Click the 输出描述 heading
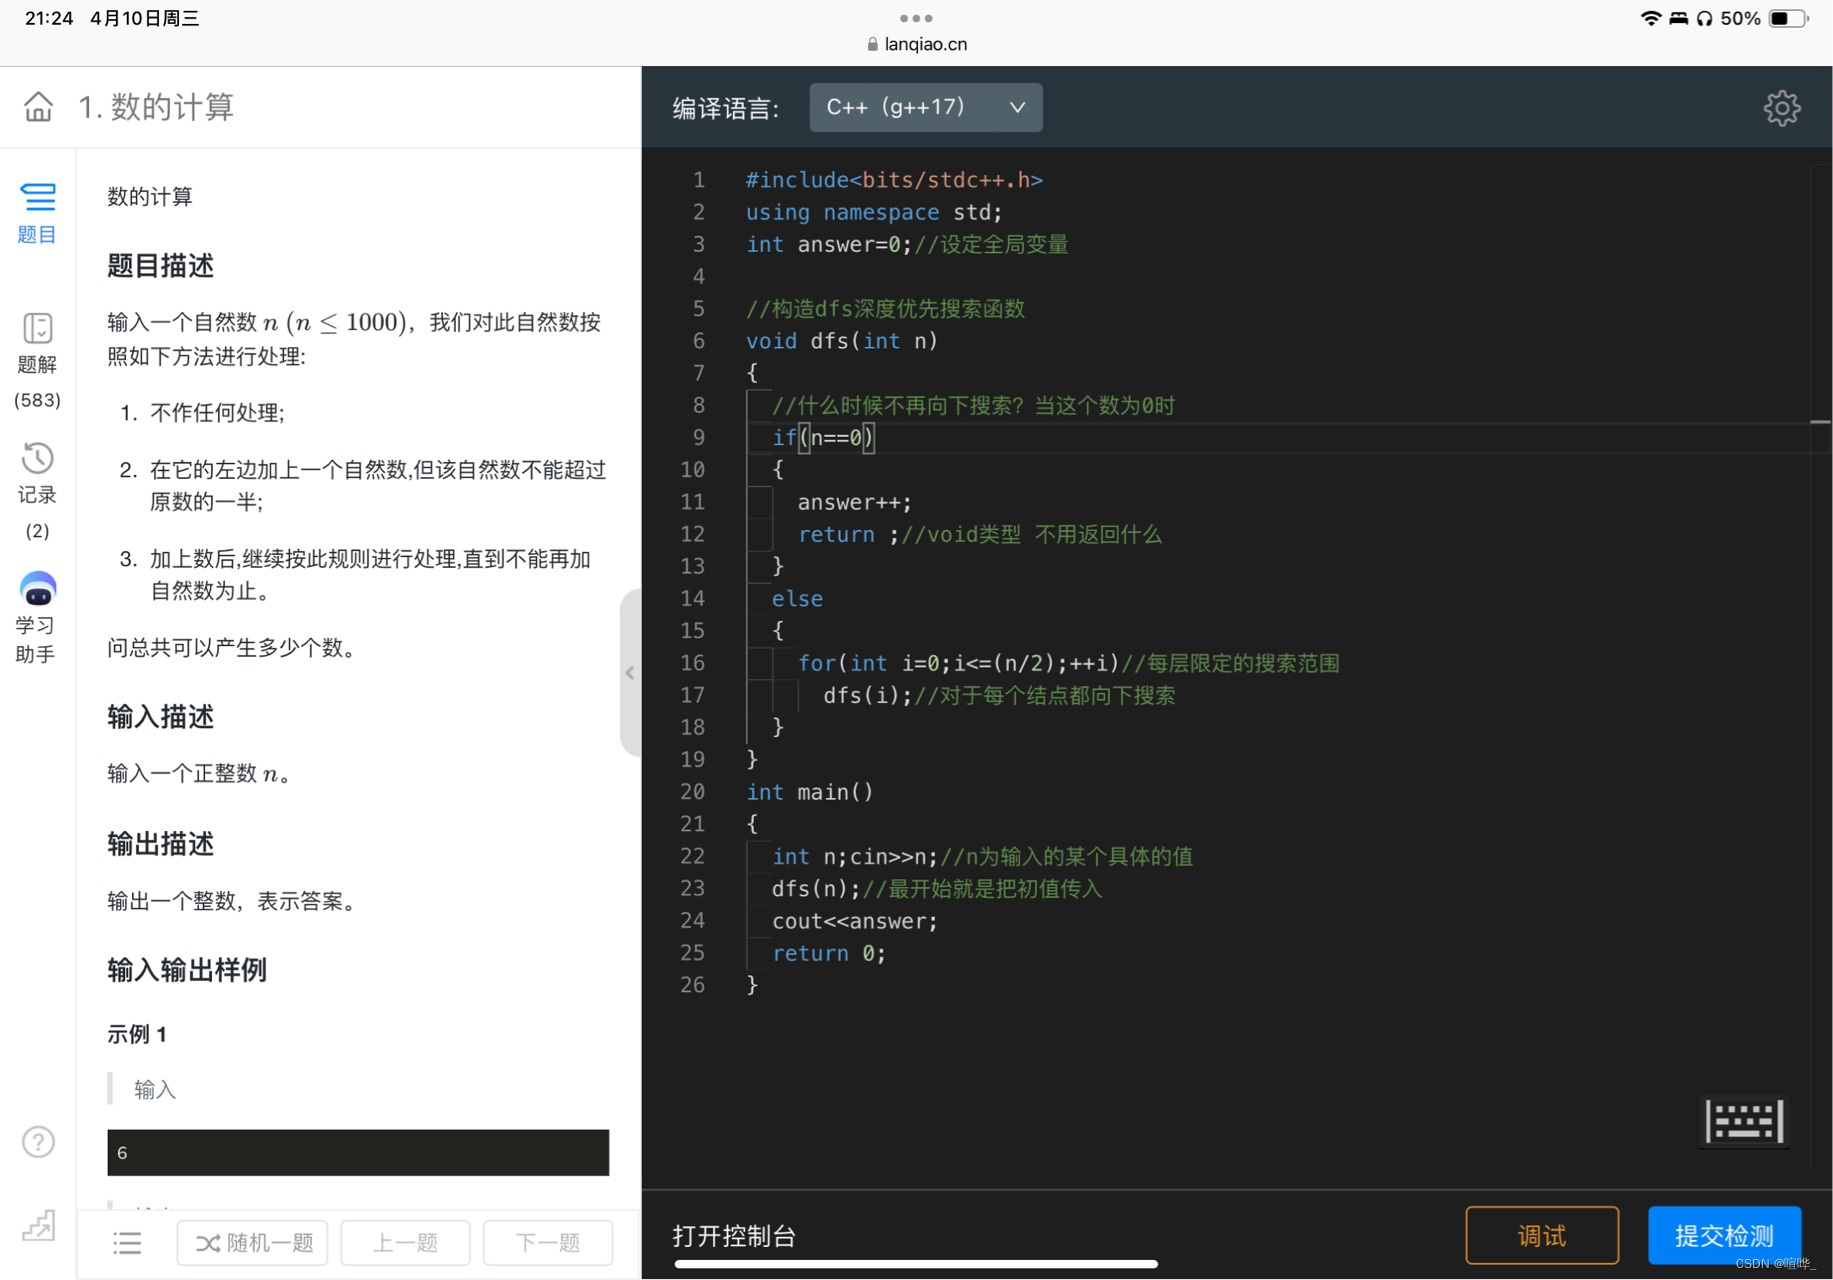Image resolution: width=1833 pixels, height=1280 pixels. coord(160,844)
